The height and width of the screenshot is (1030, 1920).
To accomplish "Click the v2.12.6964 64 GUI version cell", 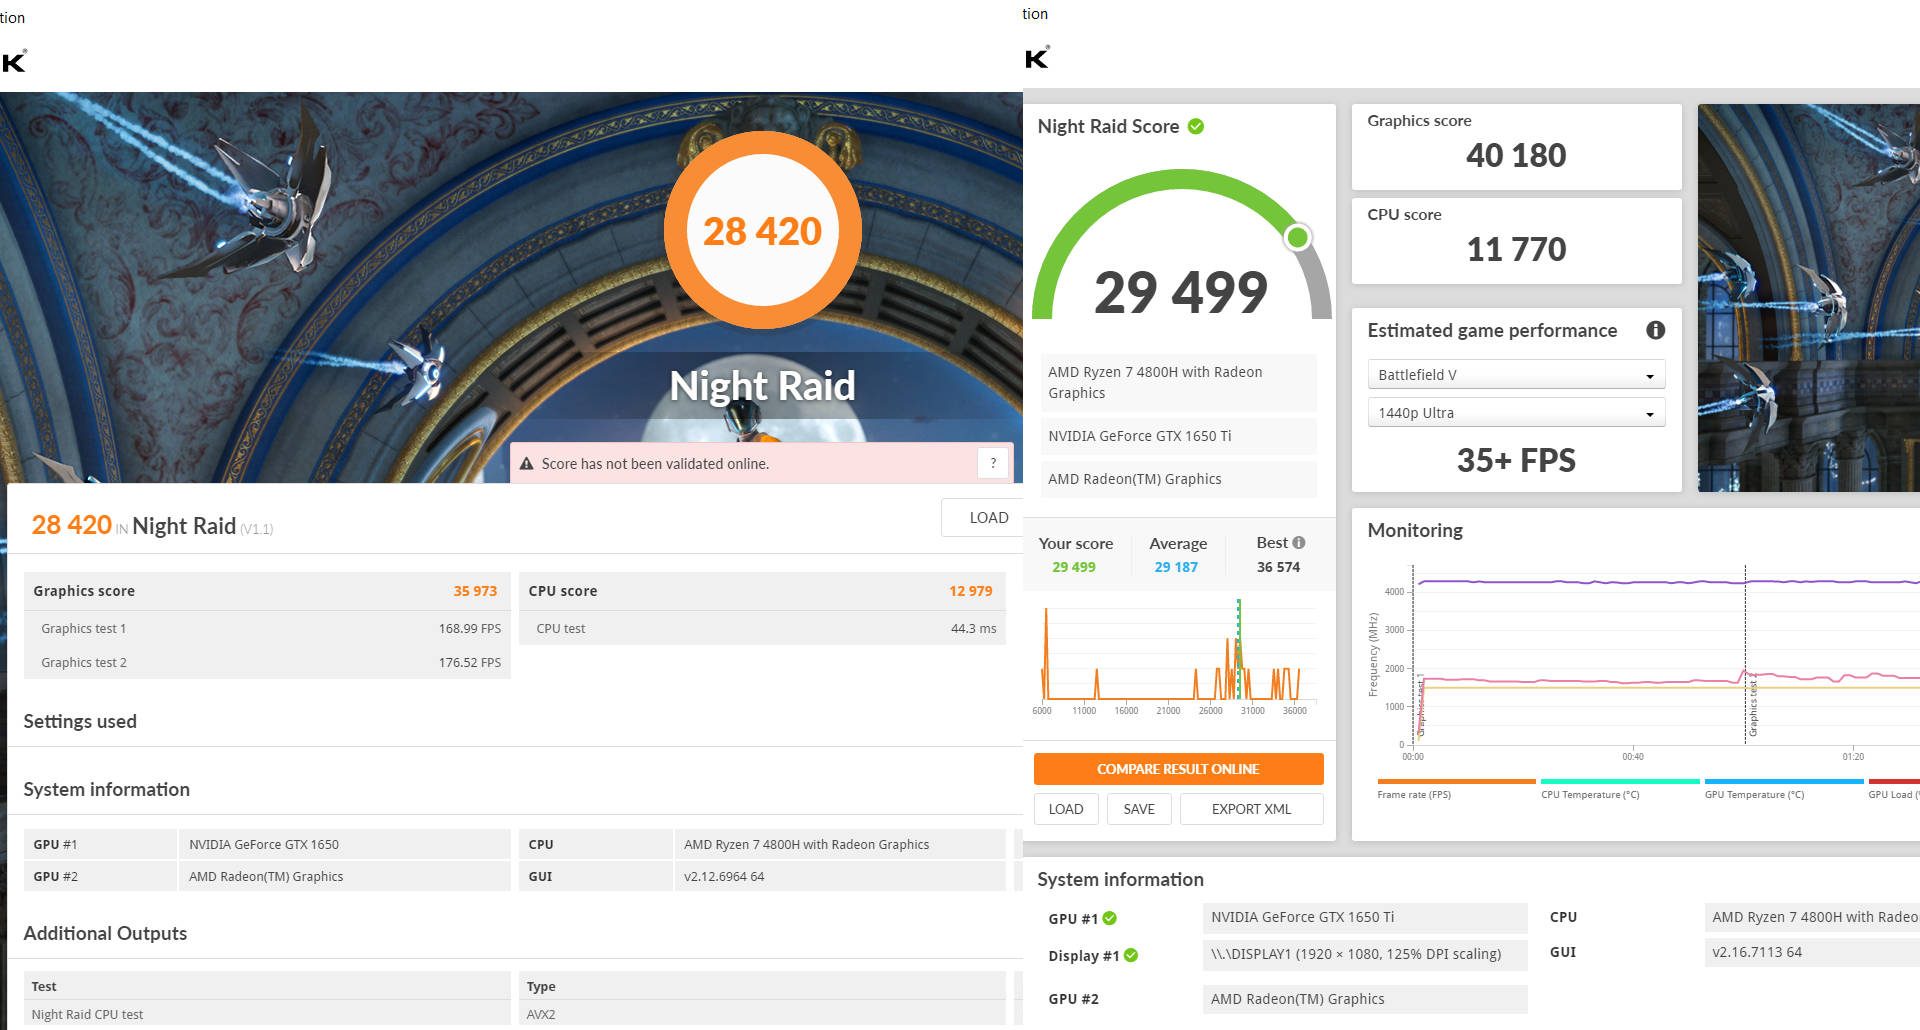I will click(x=839, y=876).
